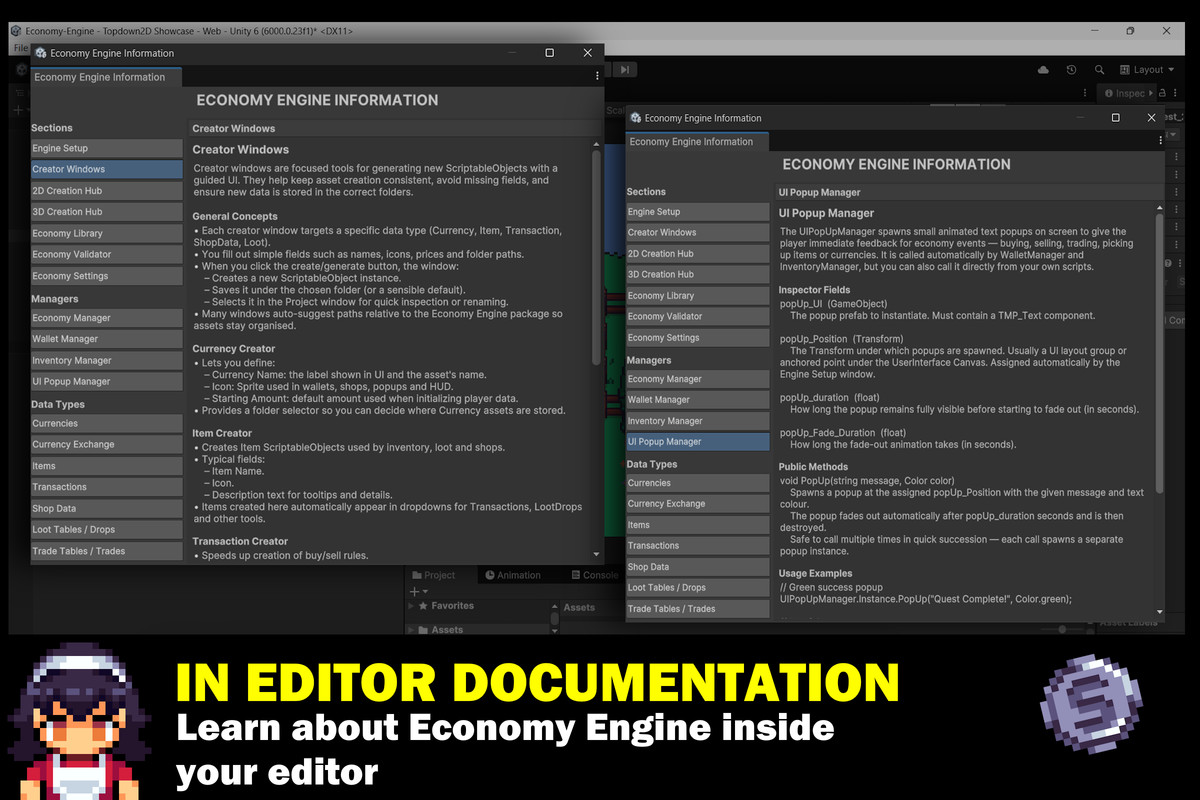This screenshot has height=800, width=1200.
Task: Open Trade Tables / Trades in right window
Action: (698, 609)
